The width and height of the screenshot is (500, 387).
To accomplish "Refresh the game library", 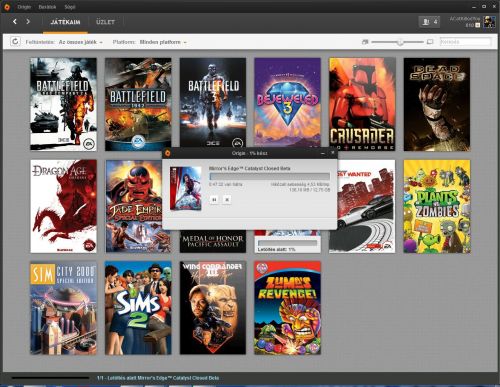I will pyautogui.click(x=15, y=42).
